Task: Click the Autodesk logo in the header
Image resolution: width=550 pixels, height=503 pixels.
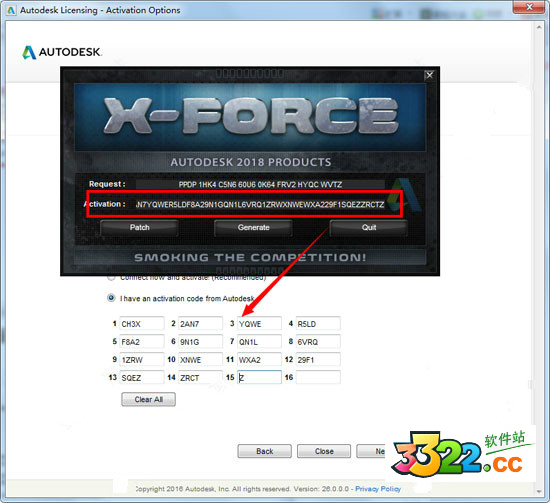Action: (x=62, y=52)
